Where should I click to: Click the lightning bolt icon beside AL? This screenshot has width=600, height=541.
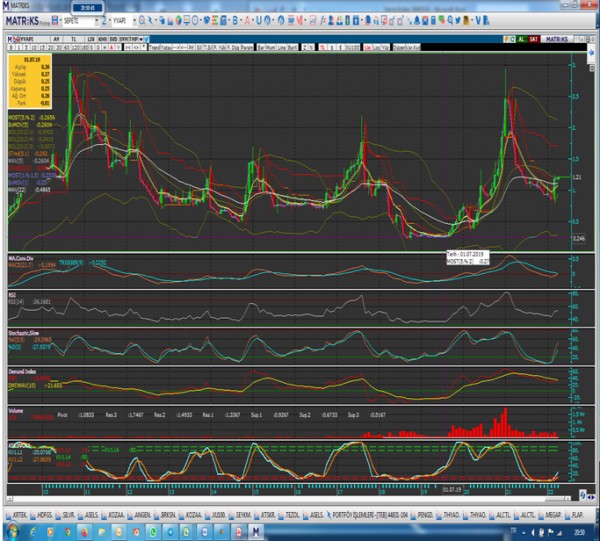point(506,39)
